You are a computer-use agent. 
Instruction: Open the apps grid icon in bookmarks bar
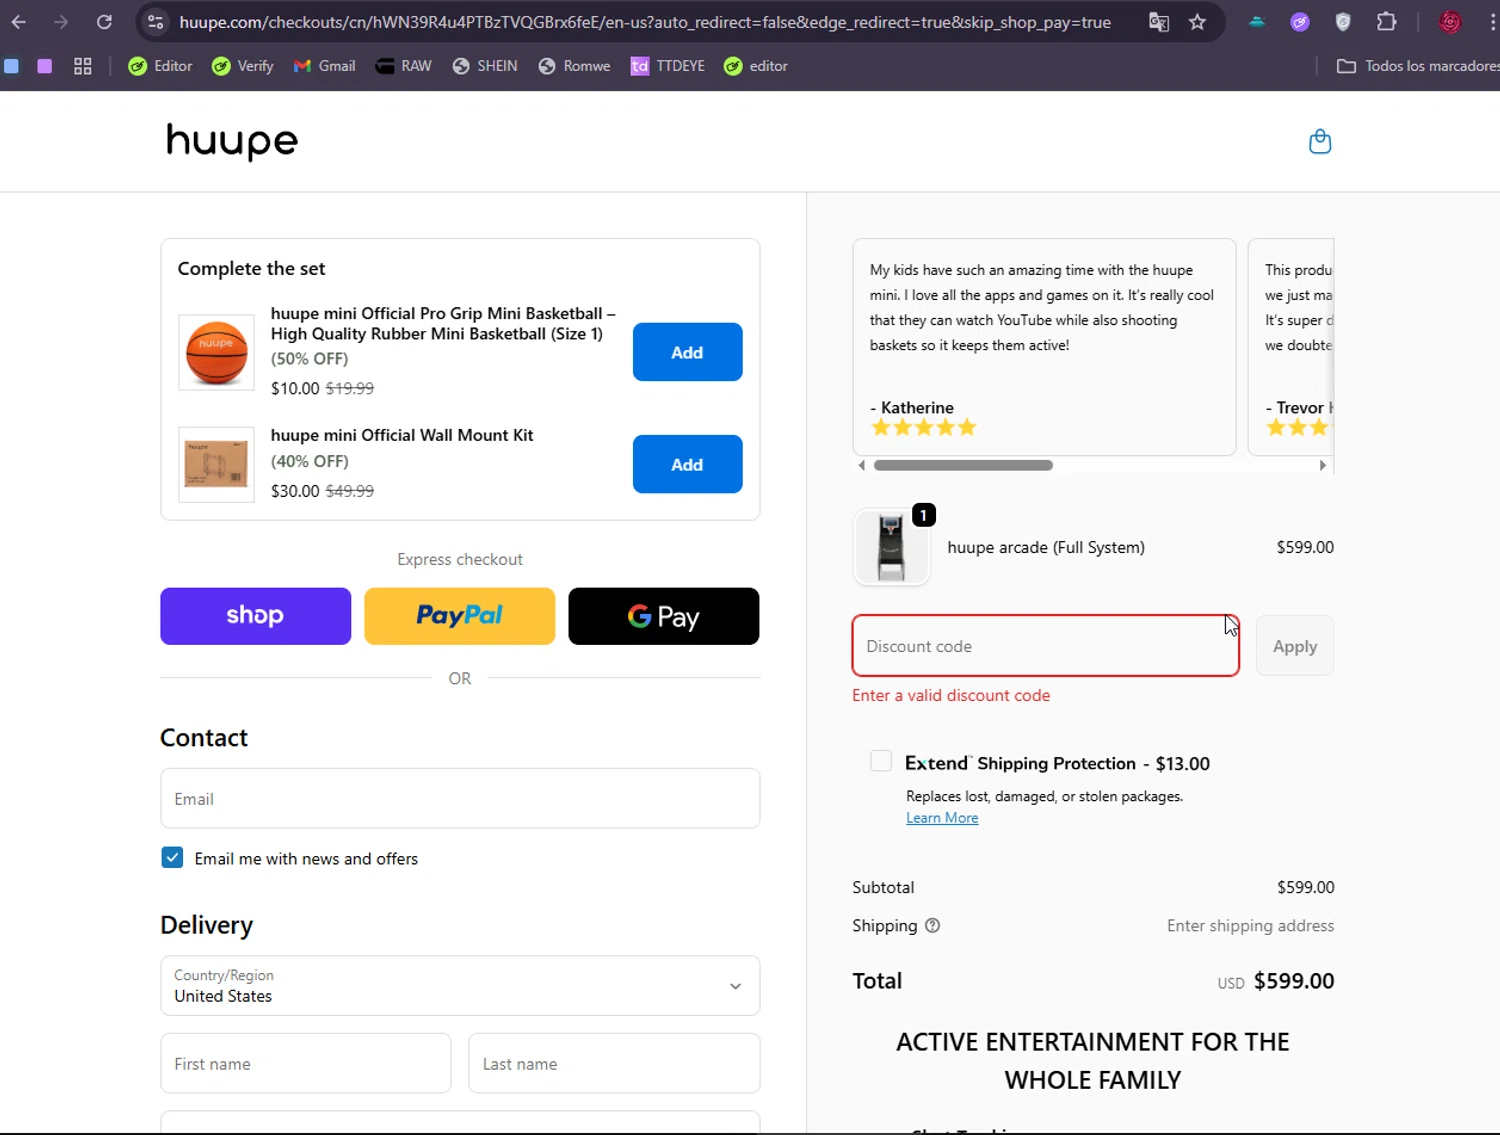[x=83, y=66]
